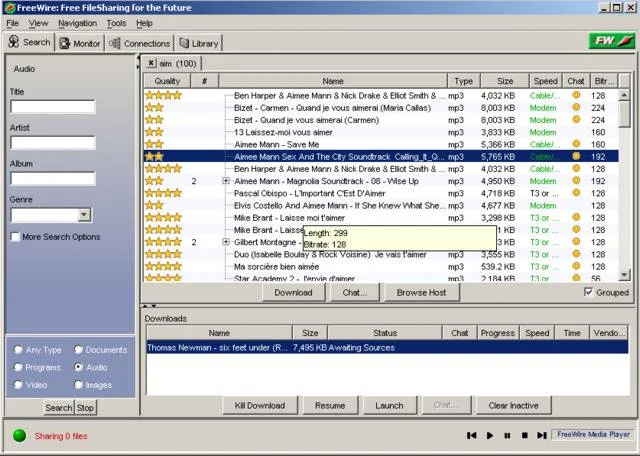Click chat icon for Bizet Carmen Maria Callas row

[576, 107]
